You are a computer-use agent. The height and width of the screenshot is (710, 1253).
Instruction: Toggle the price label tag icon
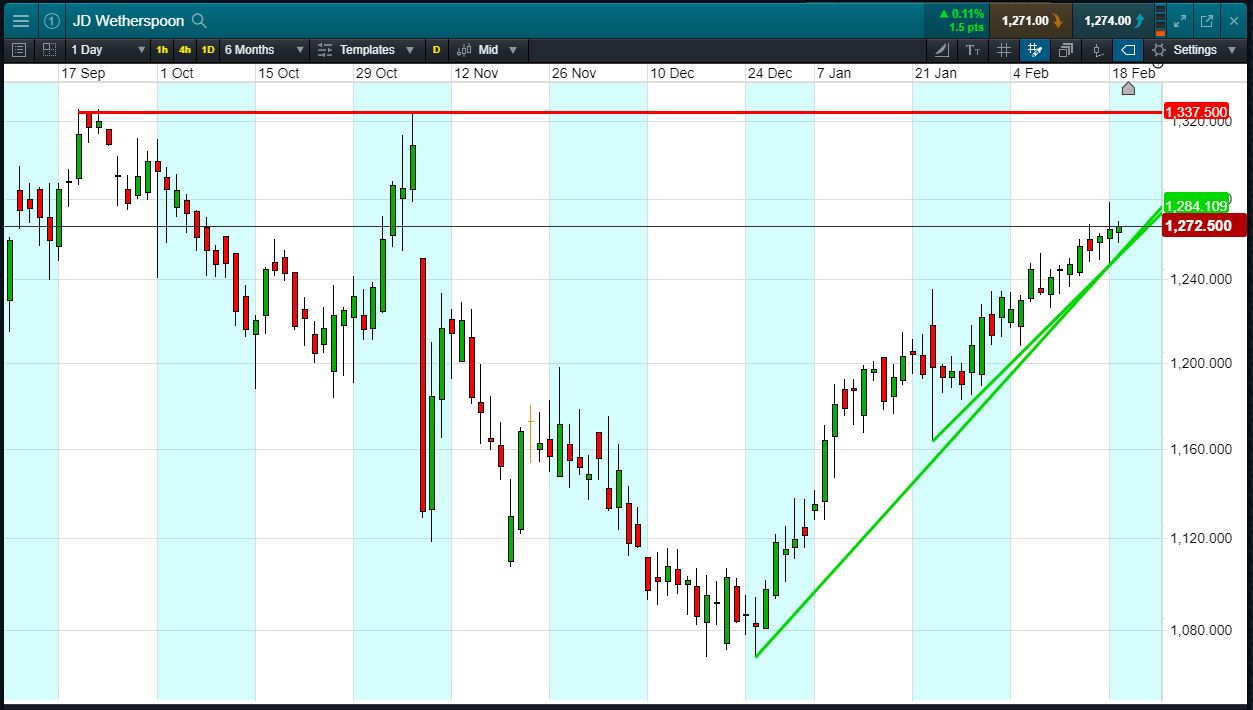(1128, 50)
